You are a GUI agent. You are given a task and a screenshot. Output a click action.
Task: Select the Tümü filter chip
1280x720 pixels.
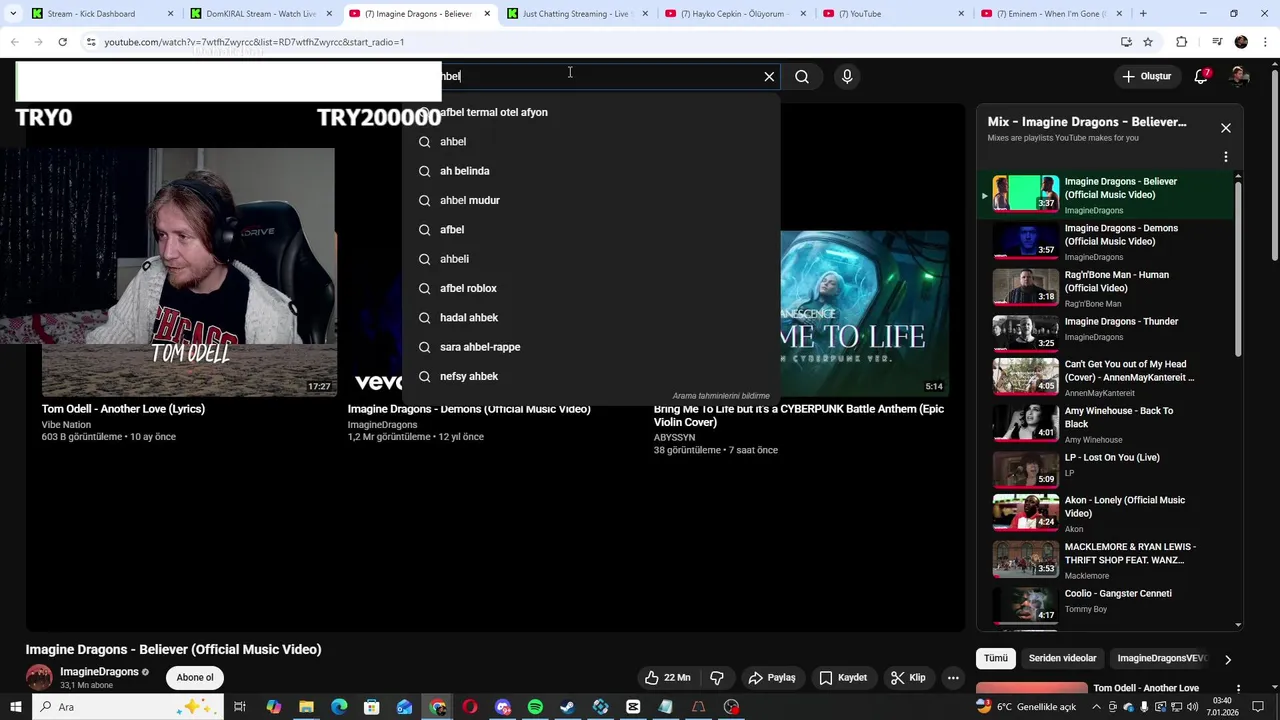[996, 658]
